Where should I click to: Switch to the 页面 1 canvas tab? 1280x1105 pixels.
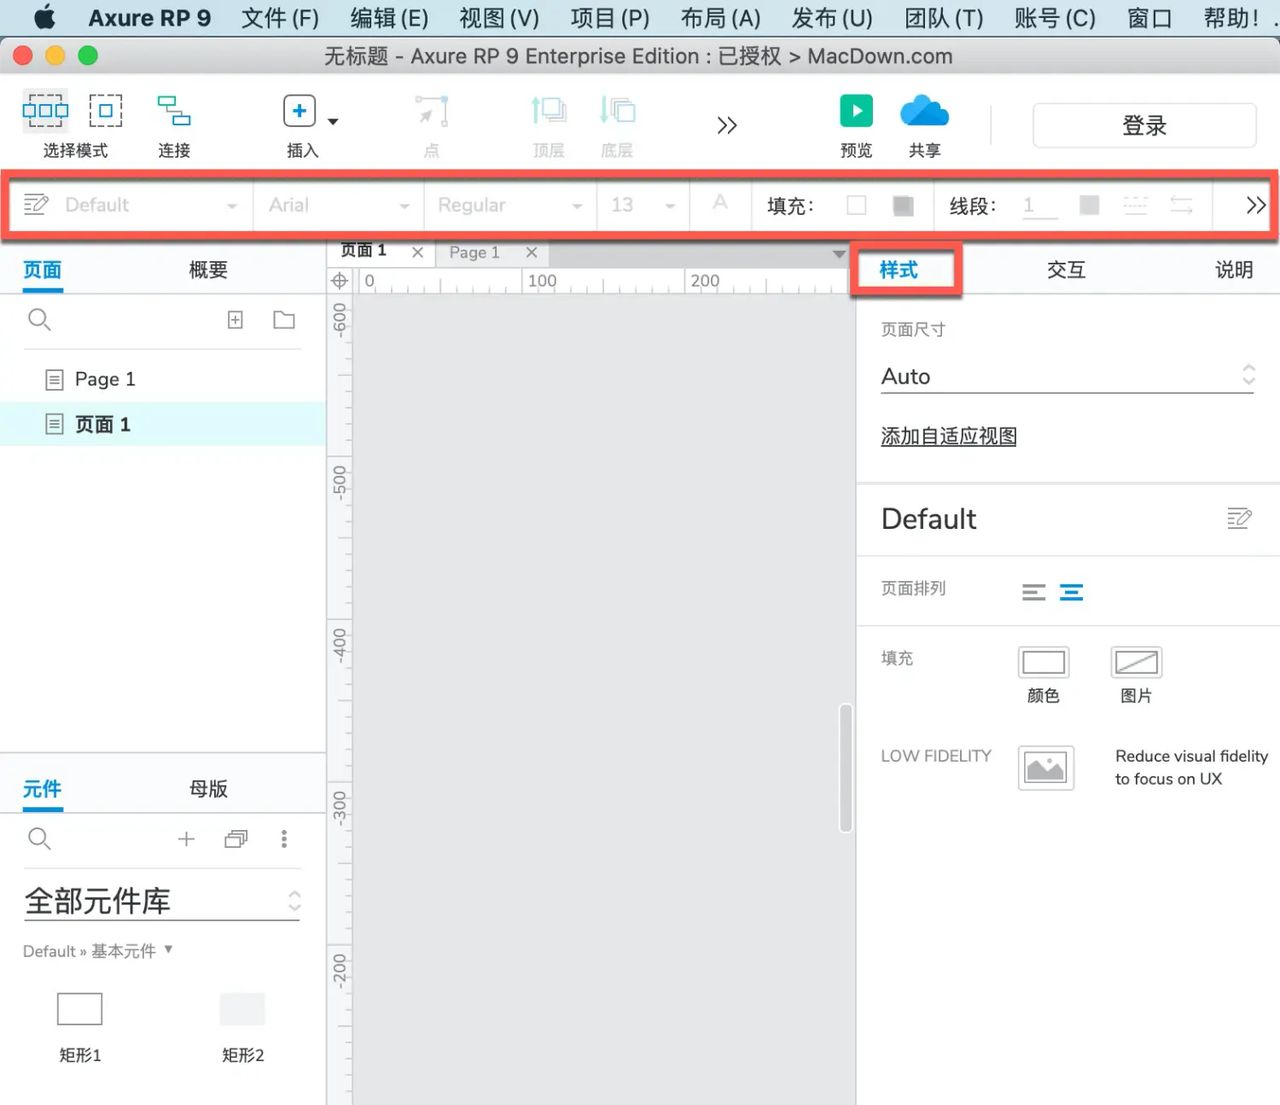point(364,251)
